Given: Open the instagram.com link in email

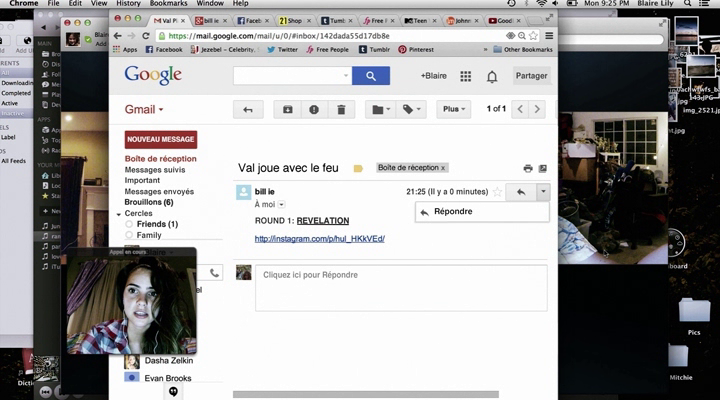Looking at the screenshot, I should [320, 239].
